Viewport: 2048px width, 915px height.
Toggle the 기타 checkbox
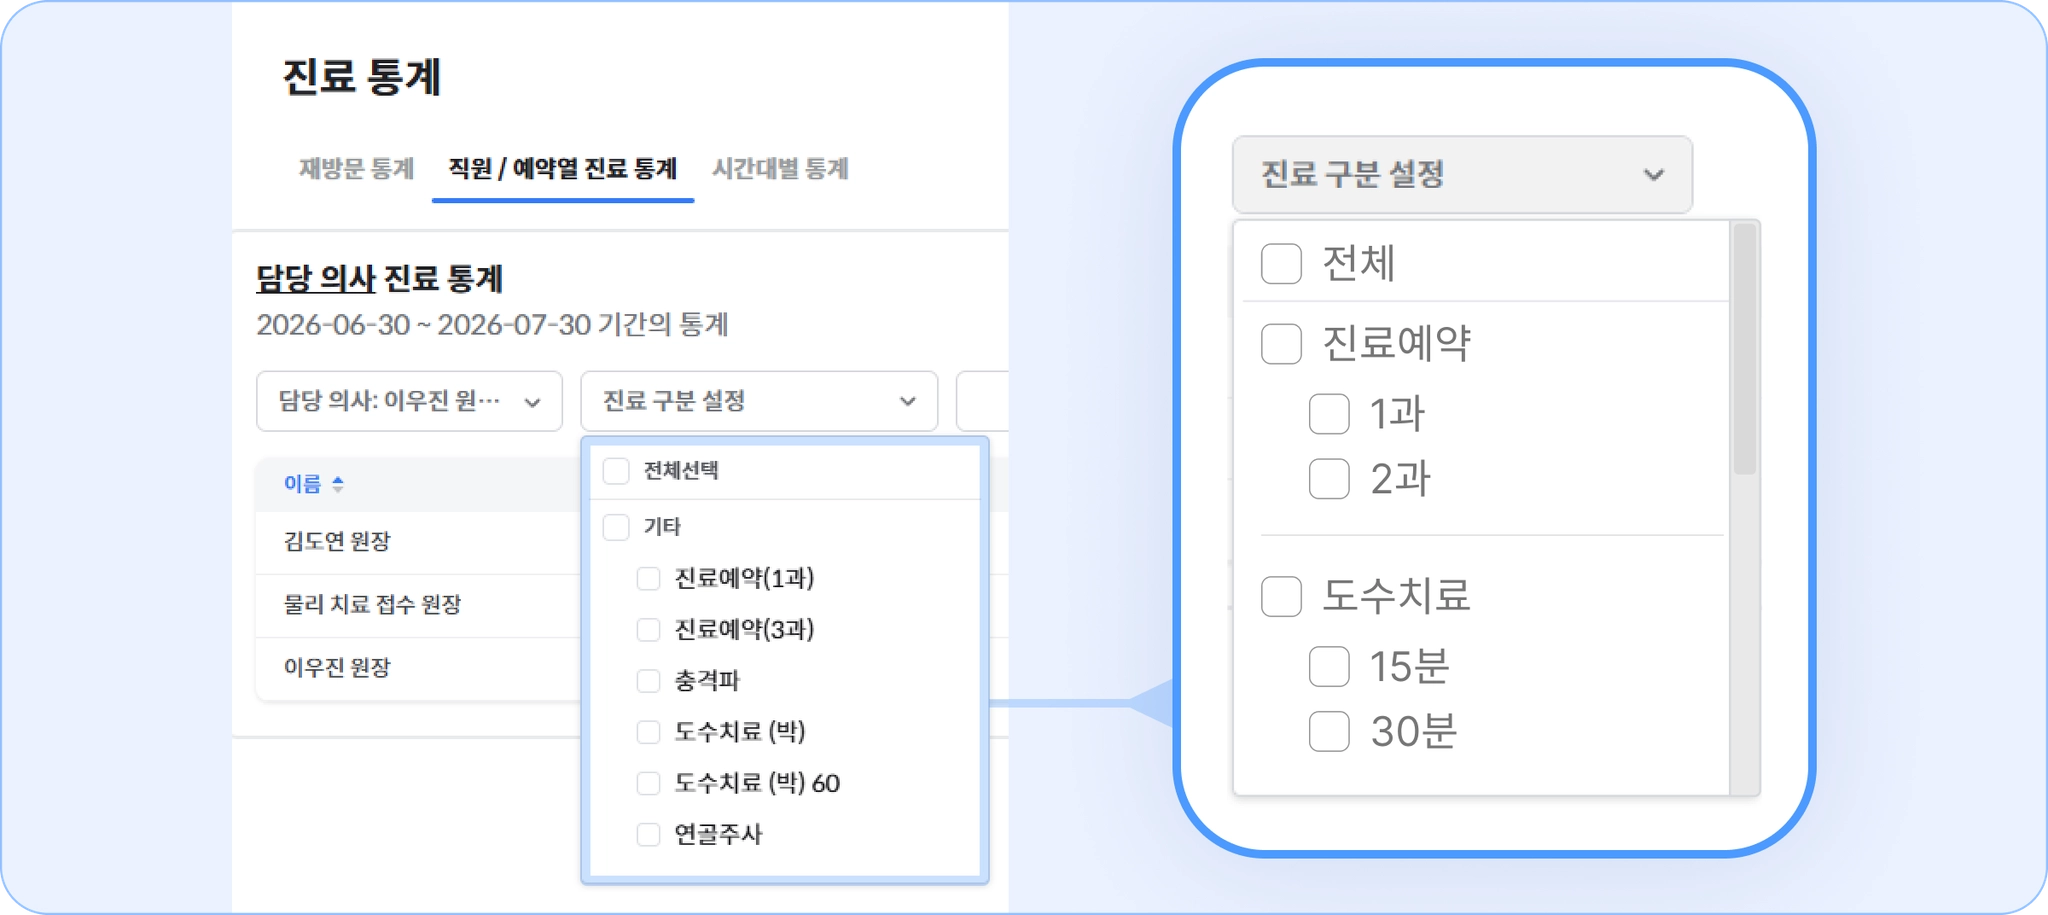[616, 527]
